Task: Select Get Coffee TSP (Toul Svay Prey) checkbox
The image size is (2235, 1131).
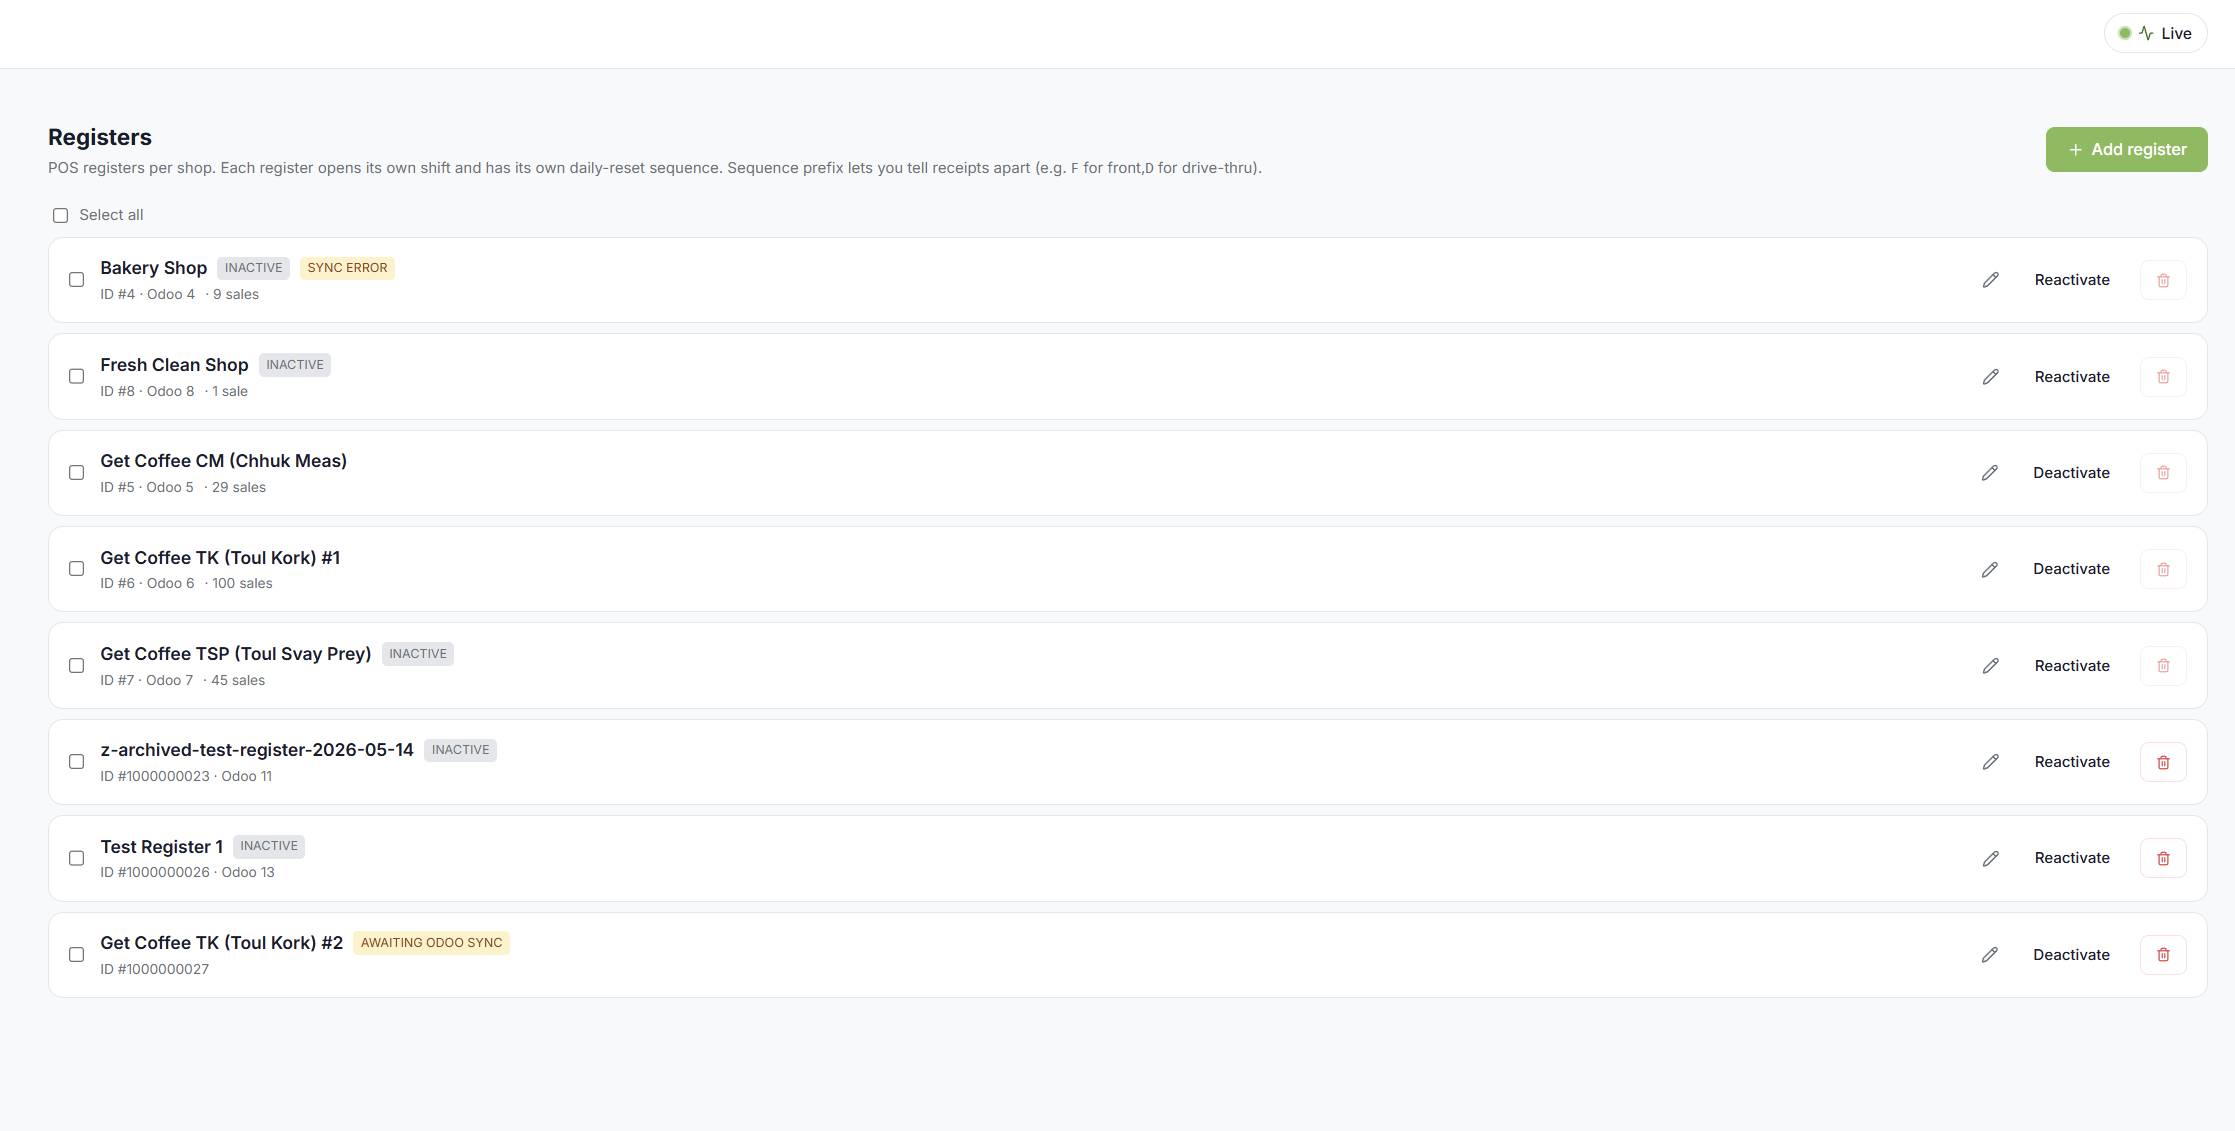Action: click(76, 666)
